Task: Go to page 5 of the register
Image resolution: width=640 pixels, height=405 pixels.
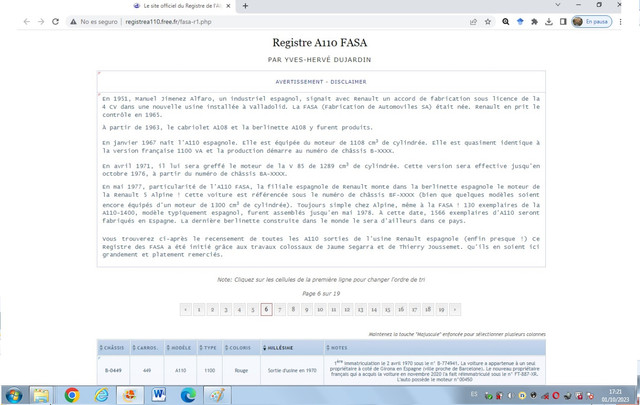Action: coord(253,309)
